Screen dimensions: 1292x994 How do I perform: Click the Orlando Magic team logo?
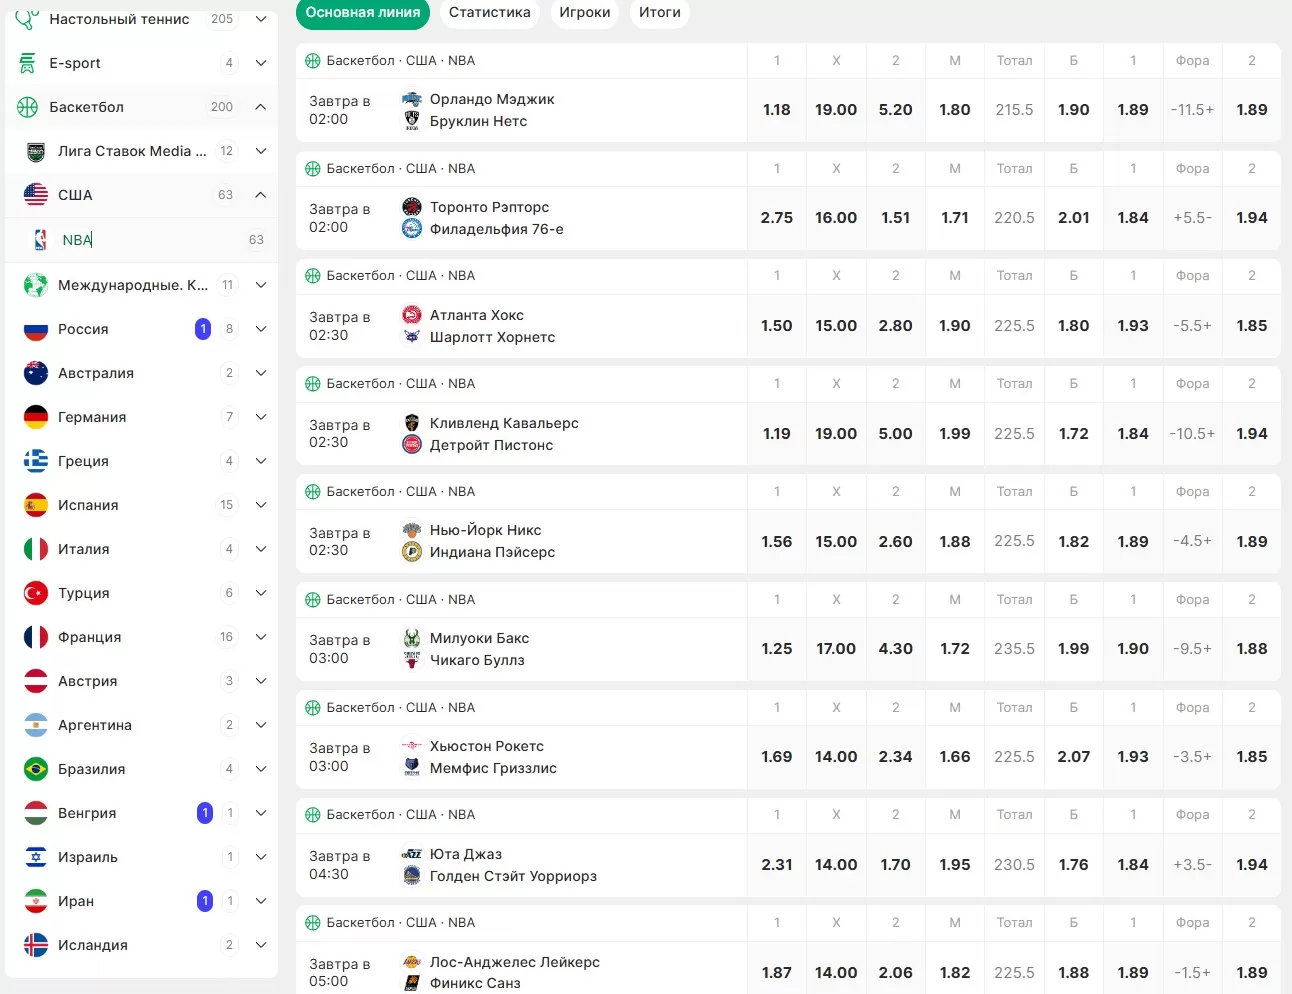click(x=412, y=99)
